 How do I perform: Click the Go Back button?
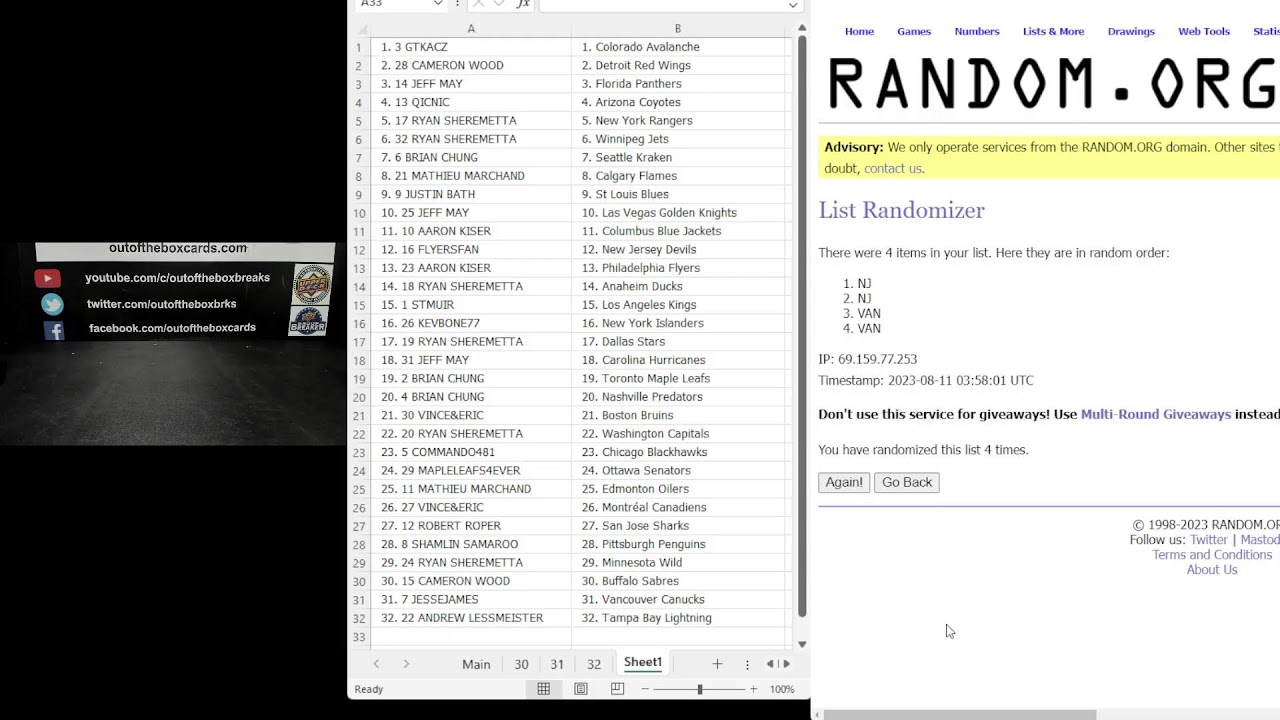tap(907, 482)
